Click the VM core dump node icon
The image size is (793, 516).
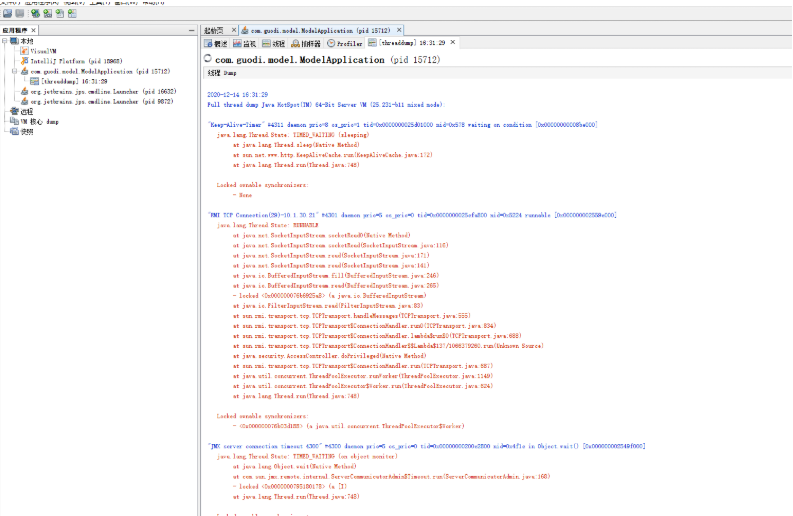pos(15,121)
